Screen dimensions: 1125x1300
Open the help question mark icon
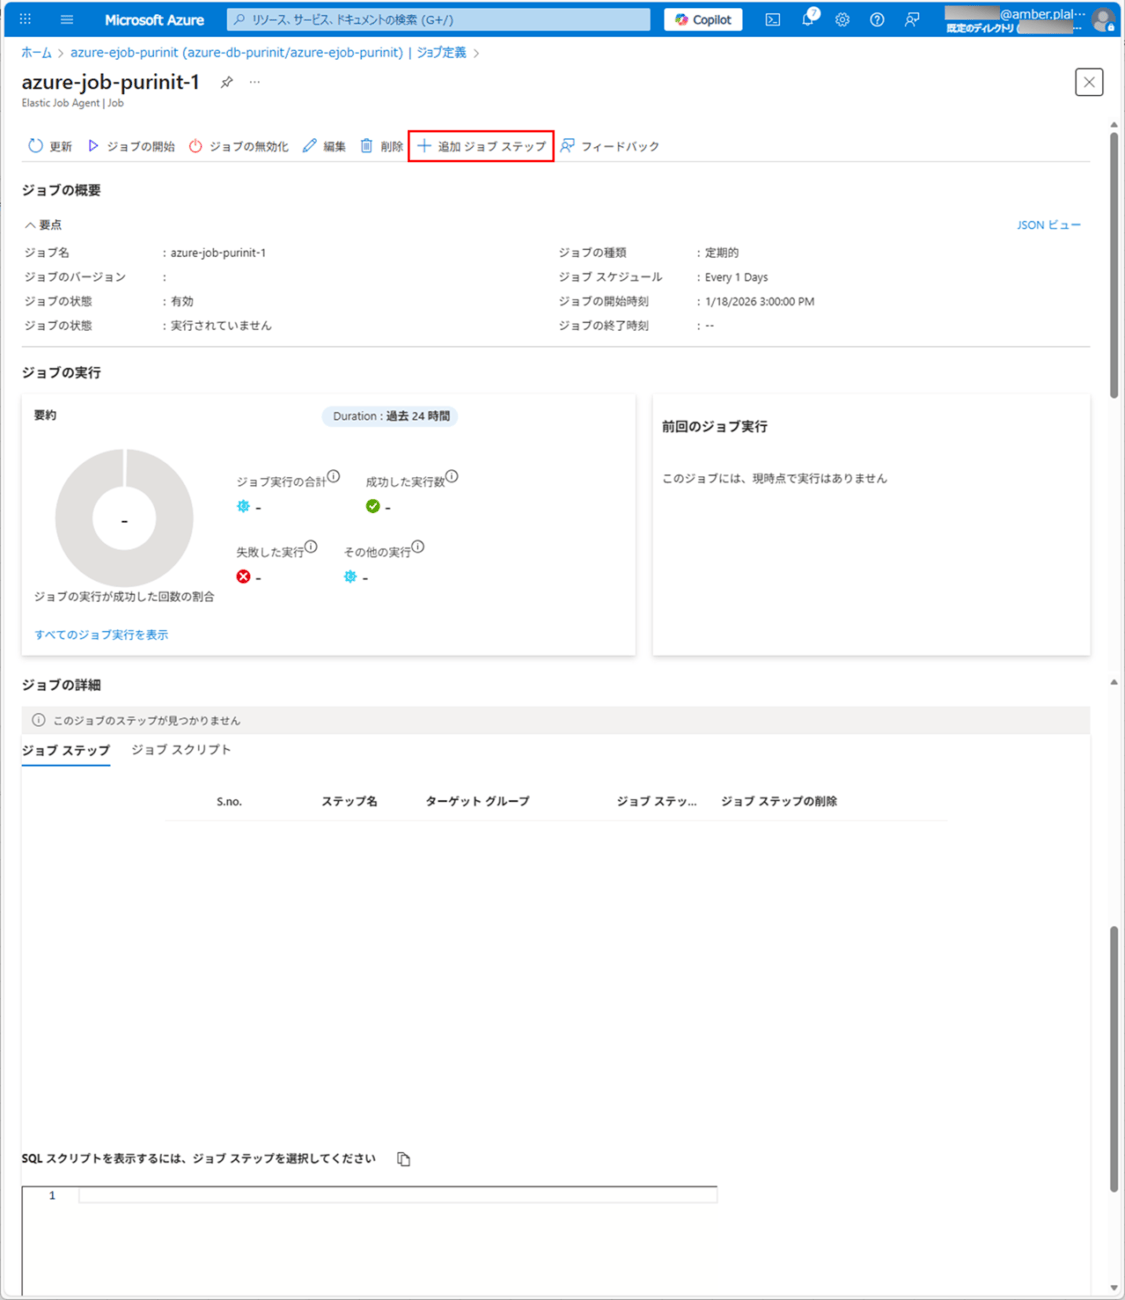877,19
